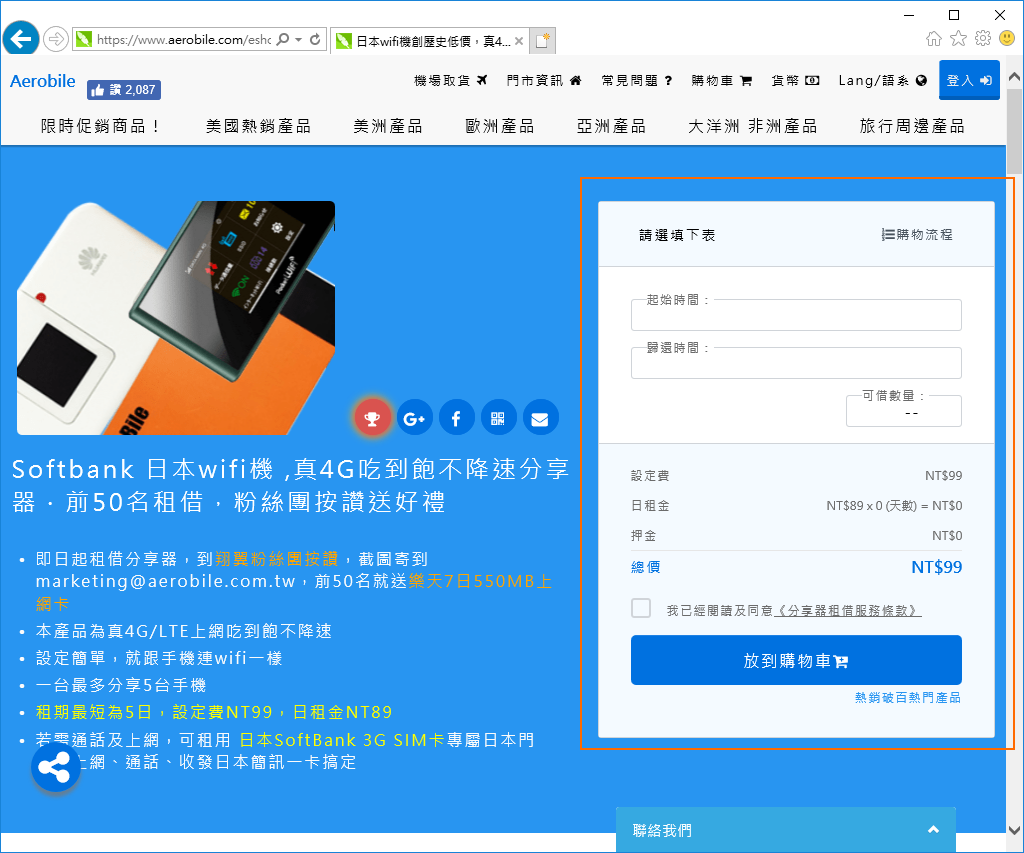Open the 購物車 shopping cart
Image resolution: width=1024 pixels, height=853 pixels.
coord(722,80)
